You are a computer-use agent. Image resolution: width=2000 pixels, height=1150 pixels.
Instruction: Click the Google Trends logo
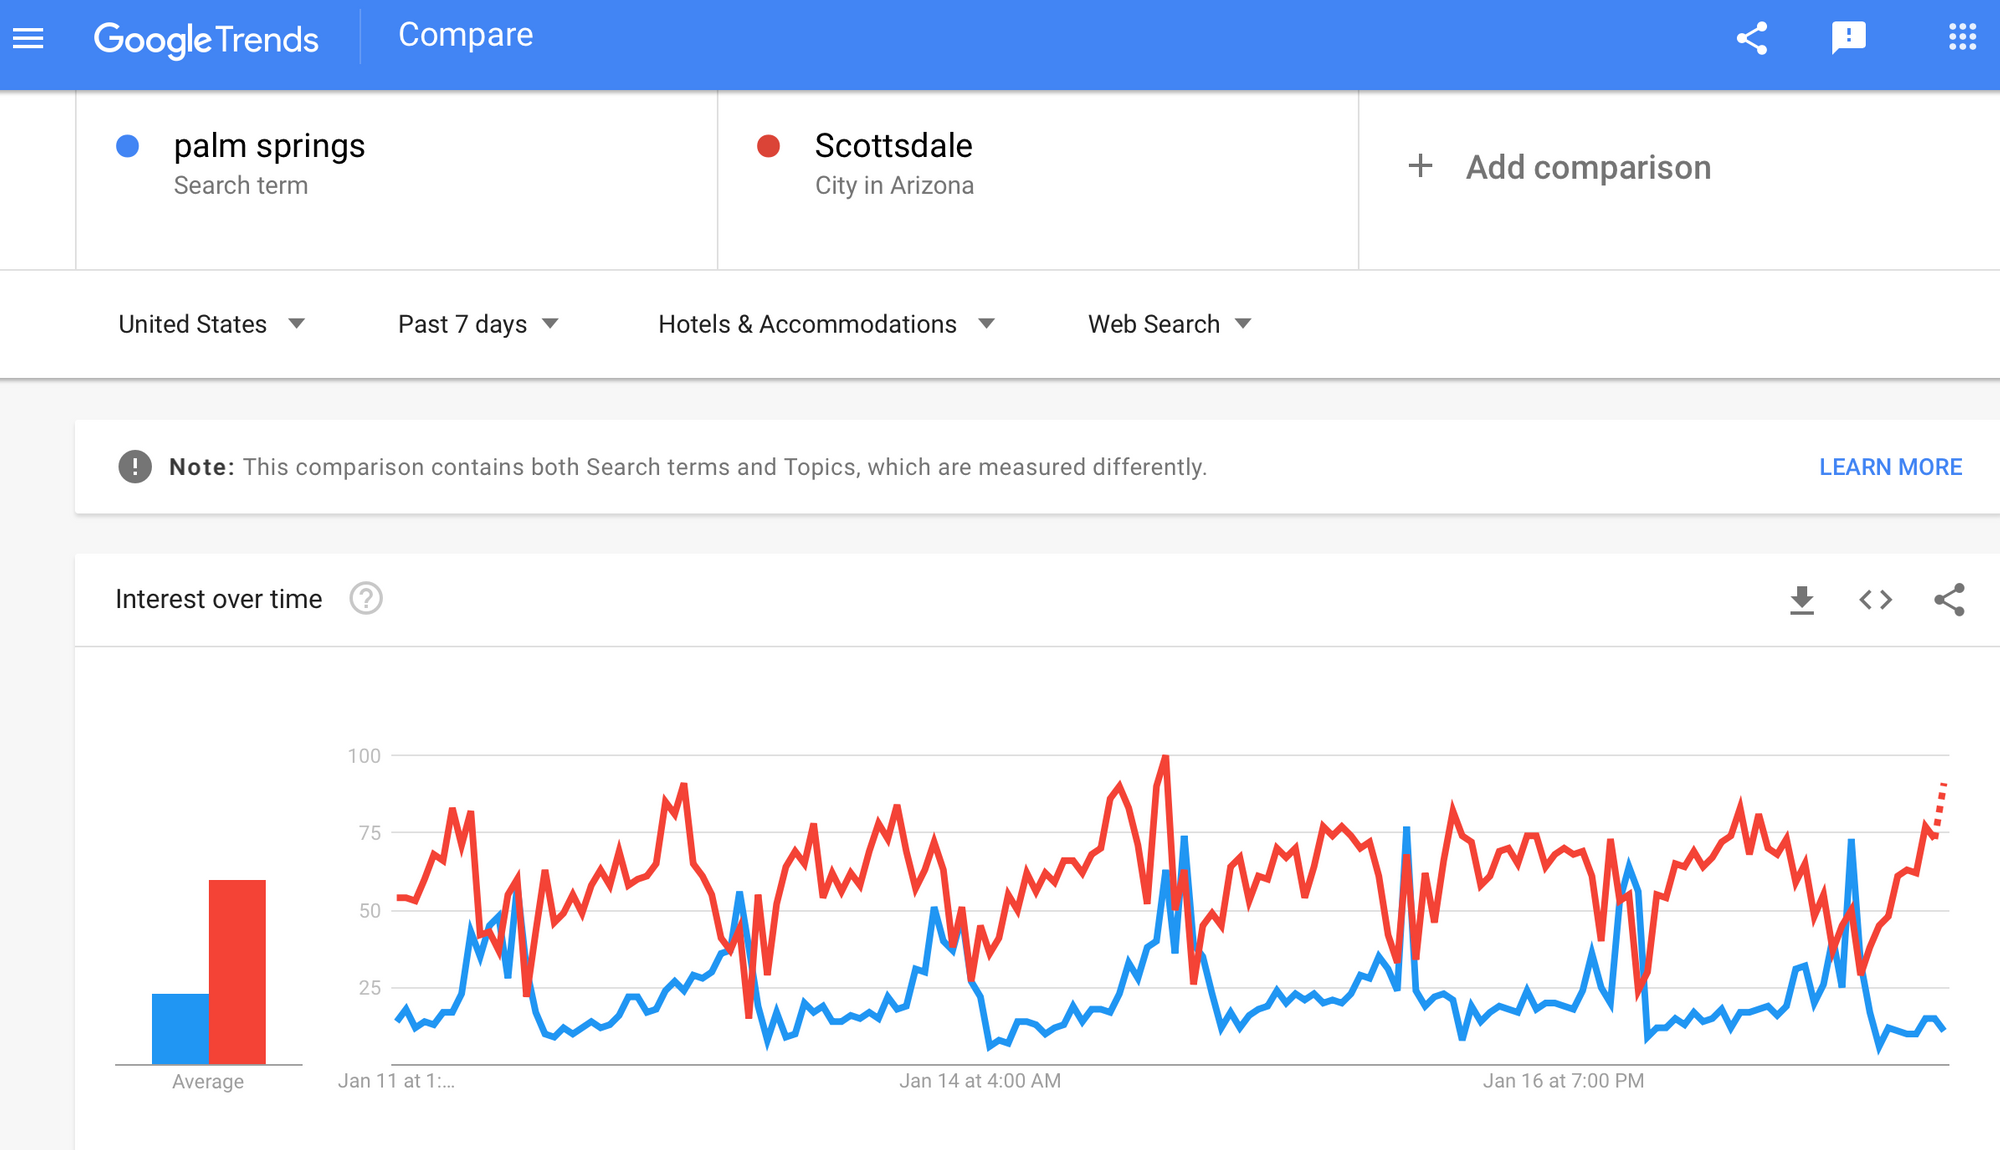coord(206,39)
